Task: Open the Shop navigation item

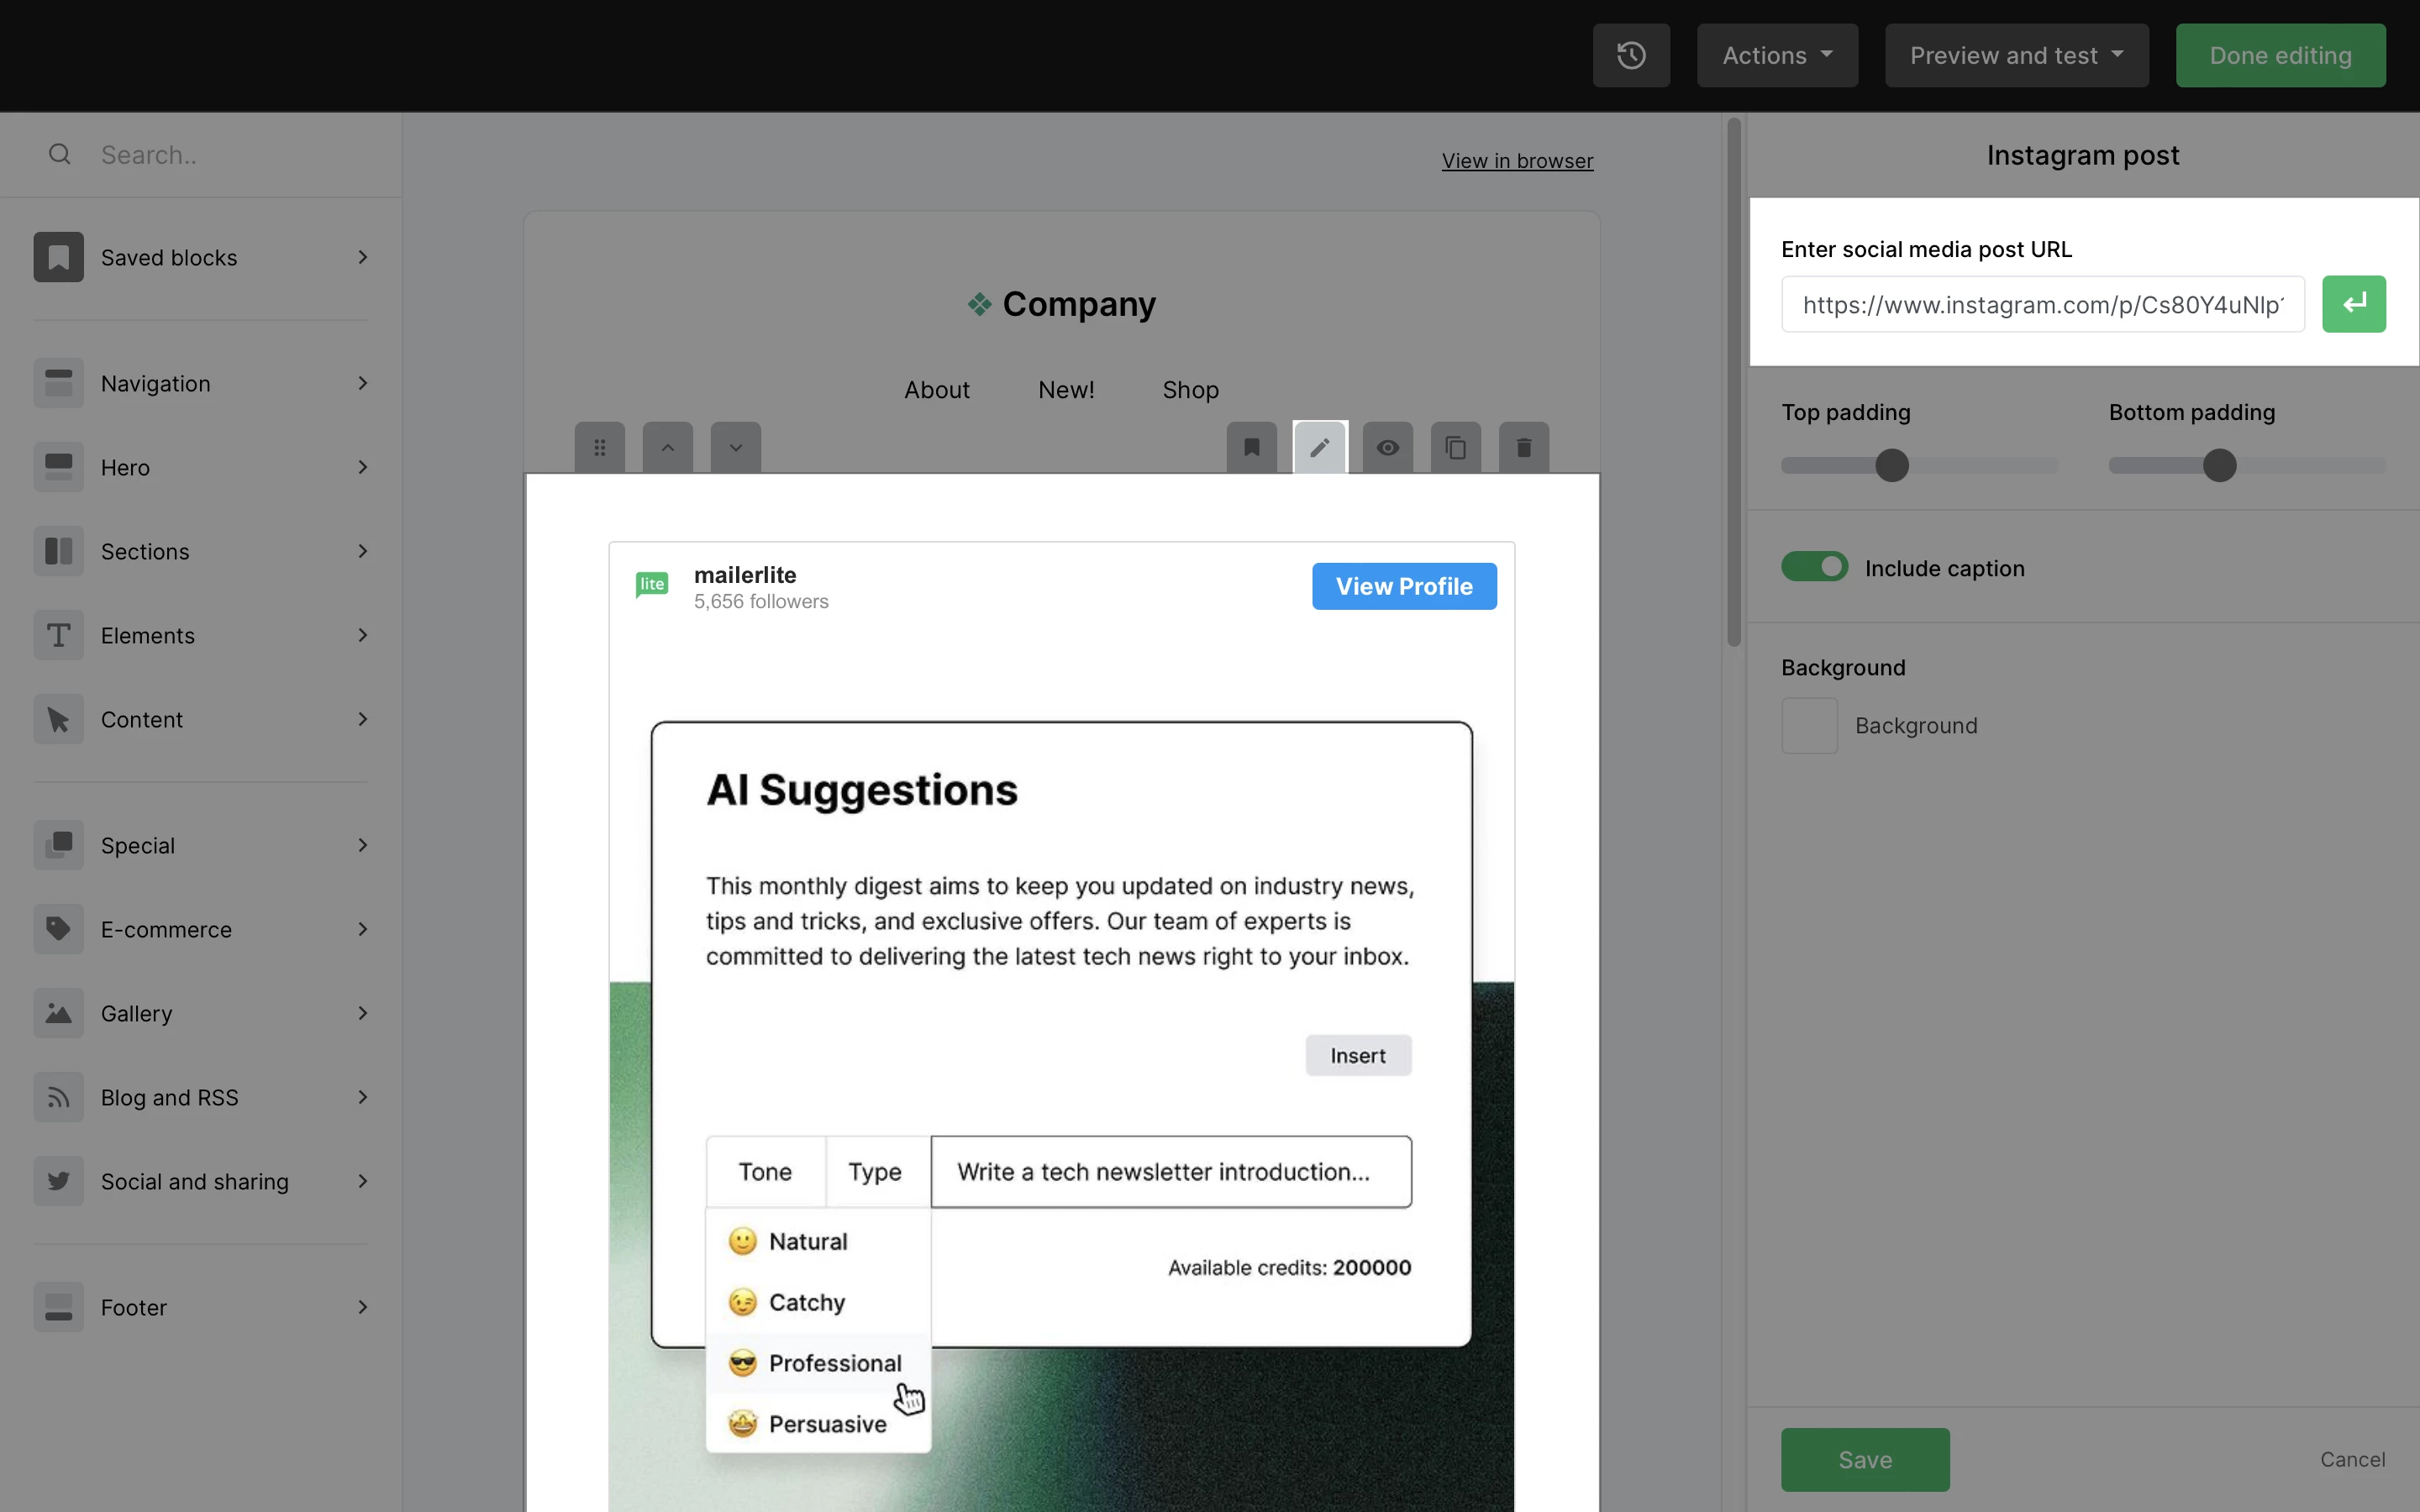Action: click(1190, 390)
